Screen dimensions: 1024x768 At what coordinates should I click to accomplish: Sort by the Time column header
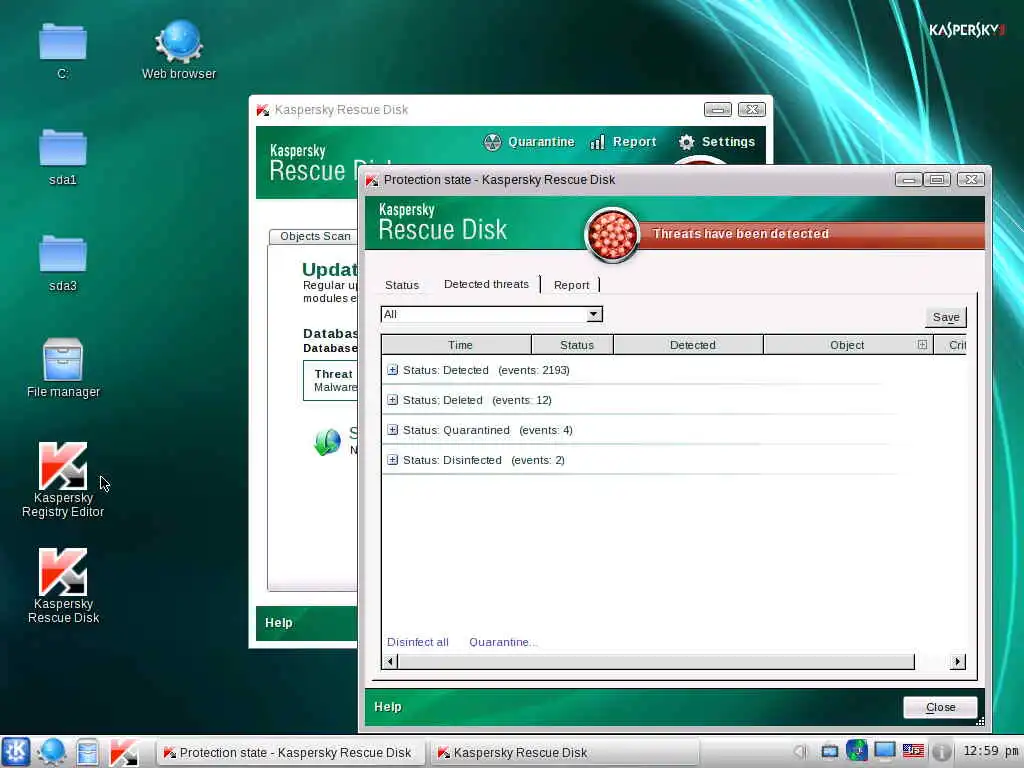click(456, 344)
